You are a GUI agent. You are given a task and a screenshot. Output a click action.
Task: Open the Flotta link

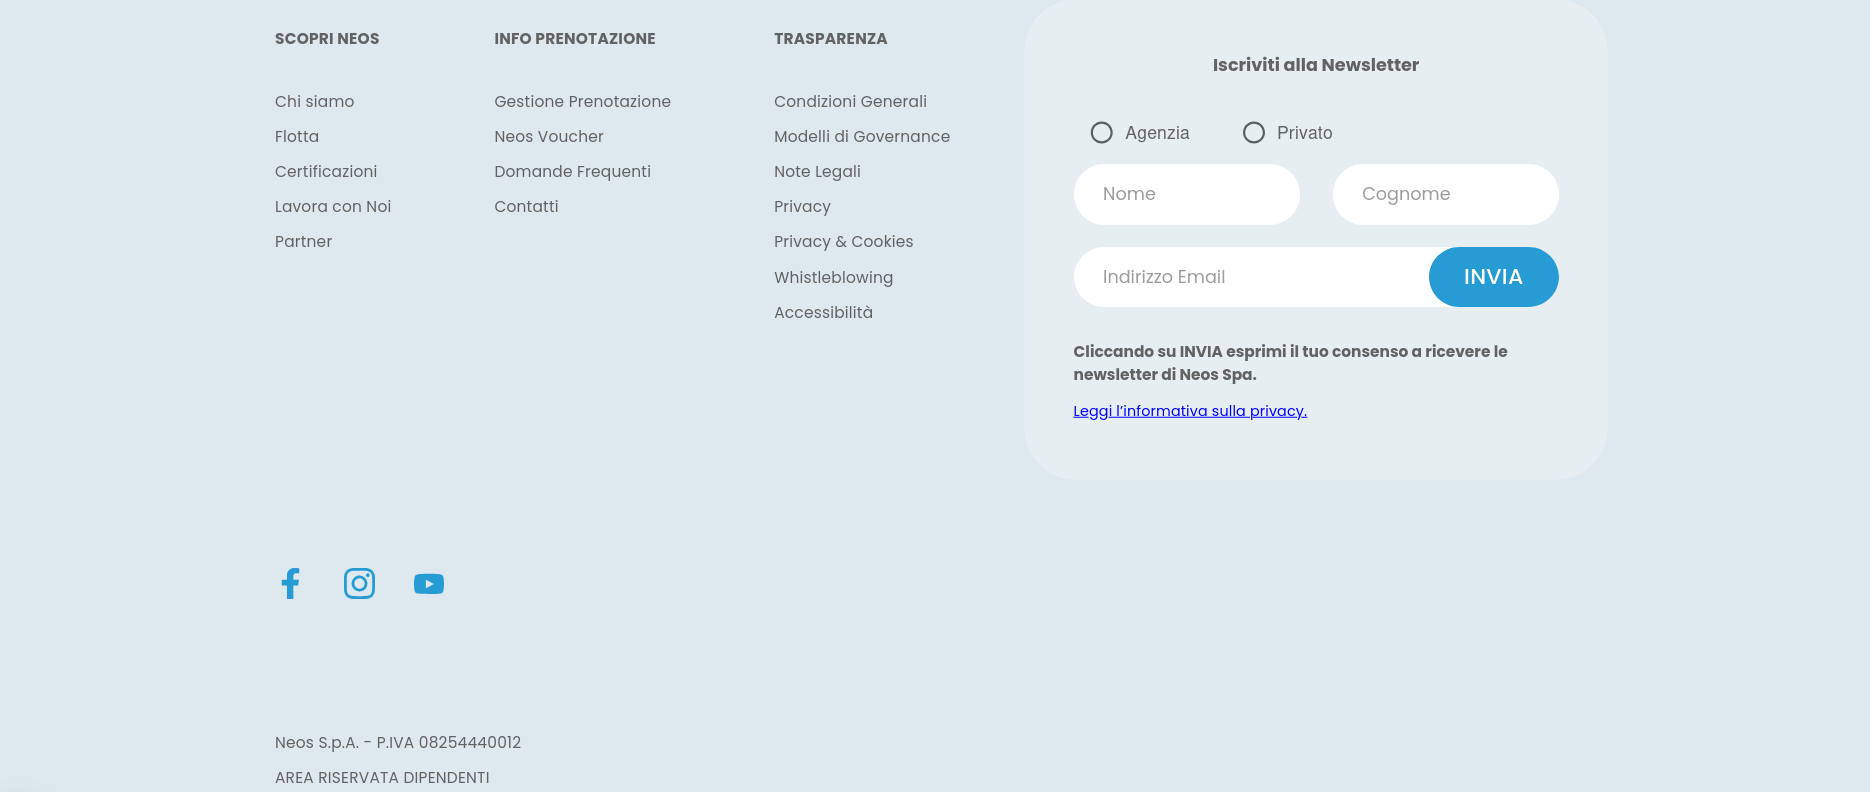pos(297,136)
